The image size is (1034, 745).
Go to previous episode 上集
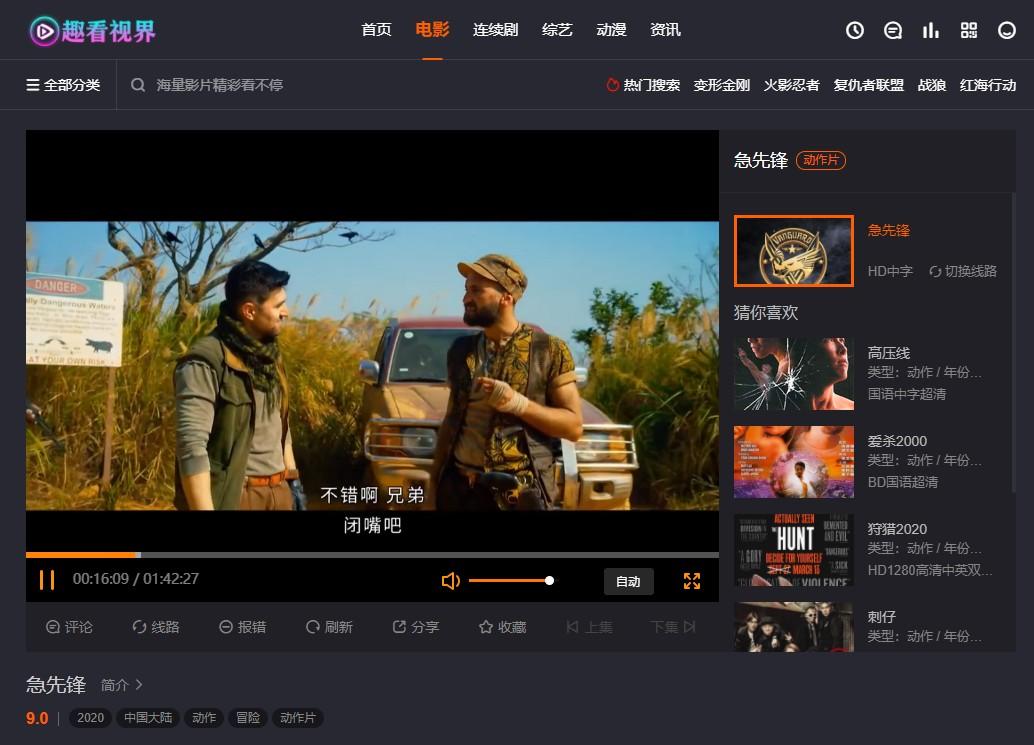[x=590, y=627]
